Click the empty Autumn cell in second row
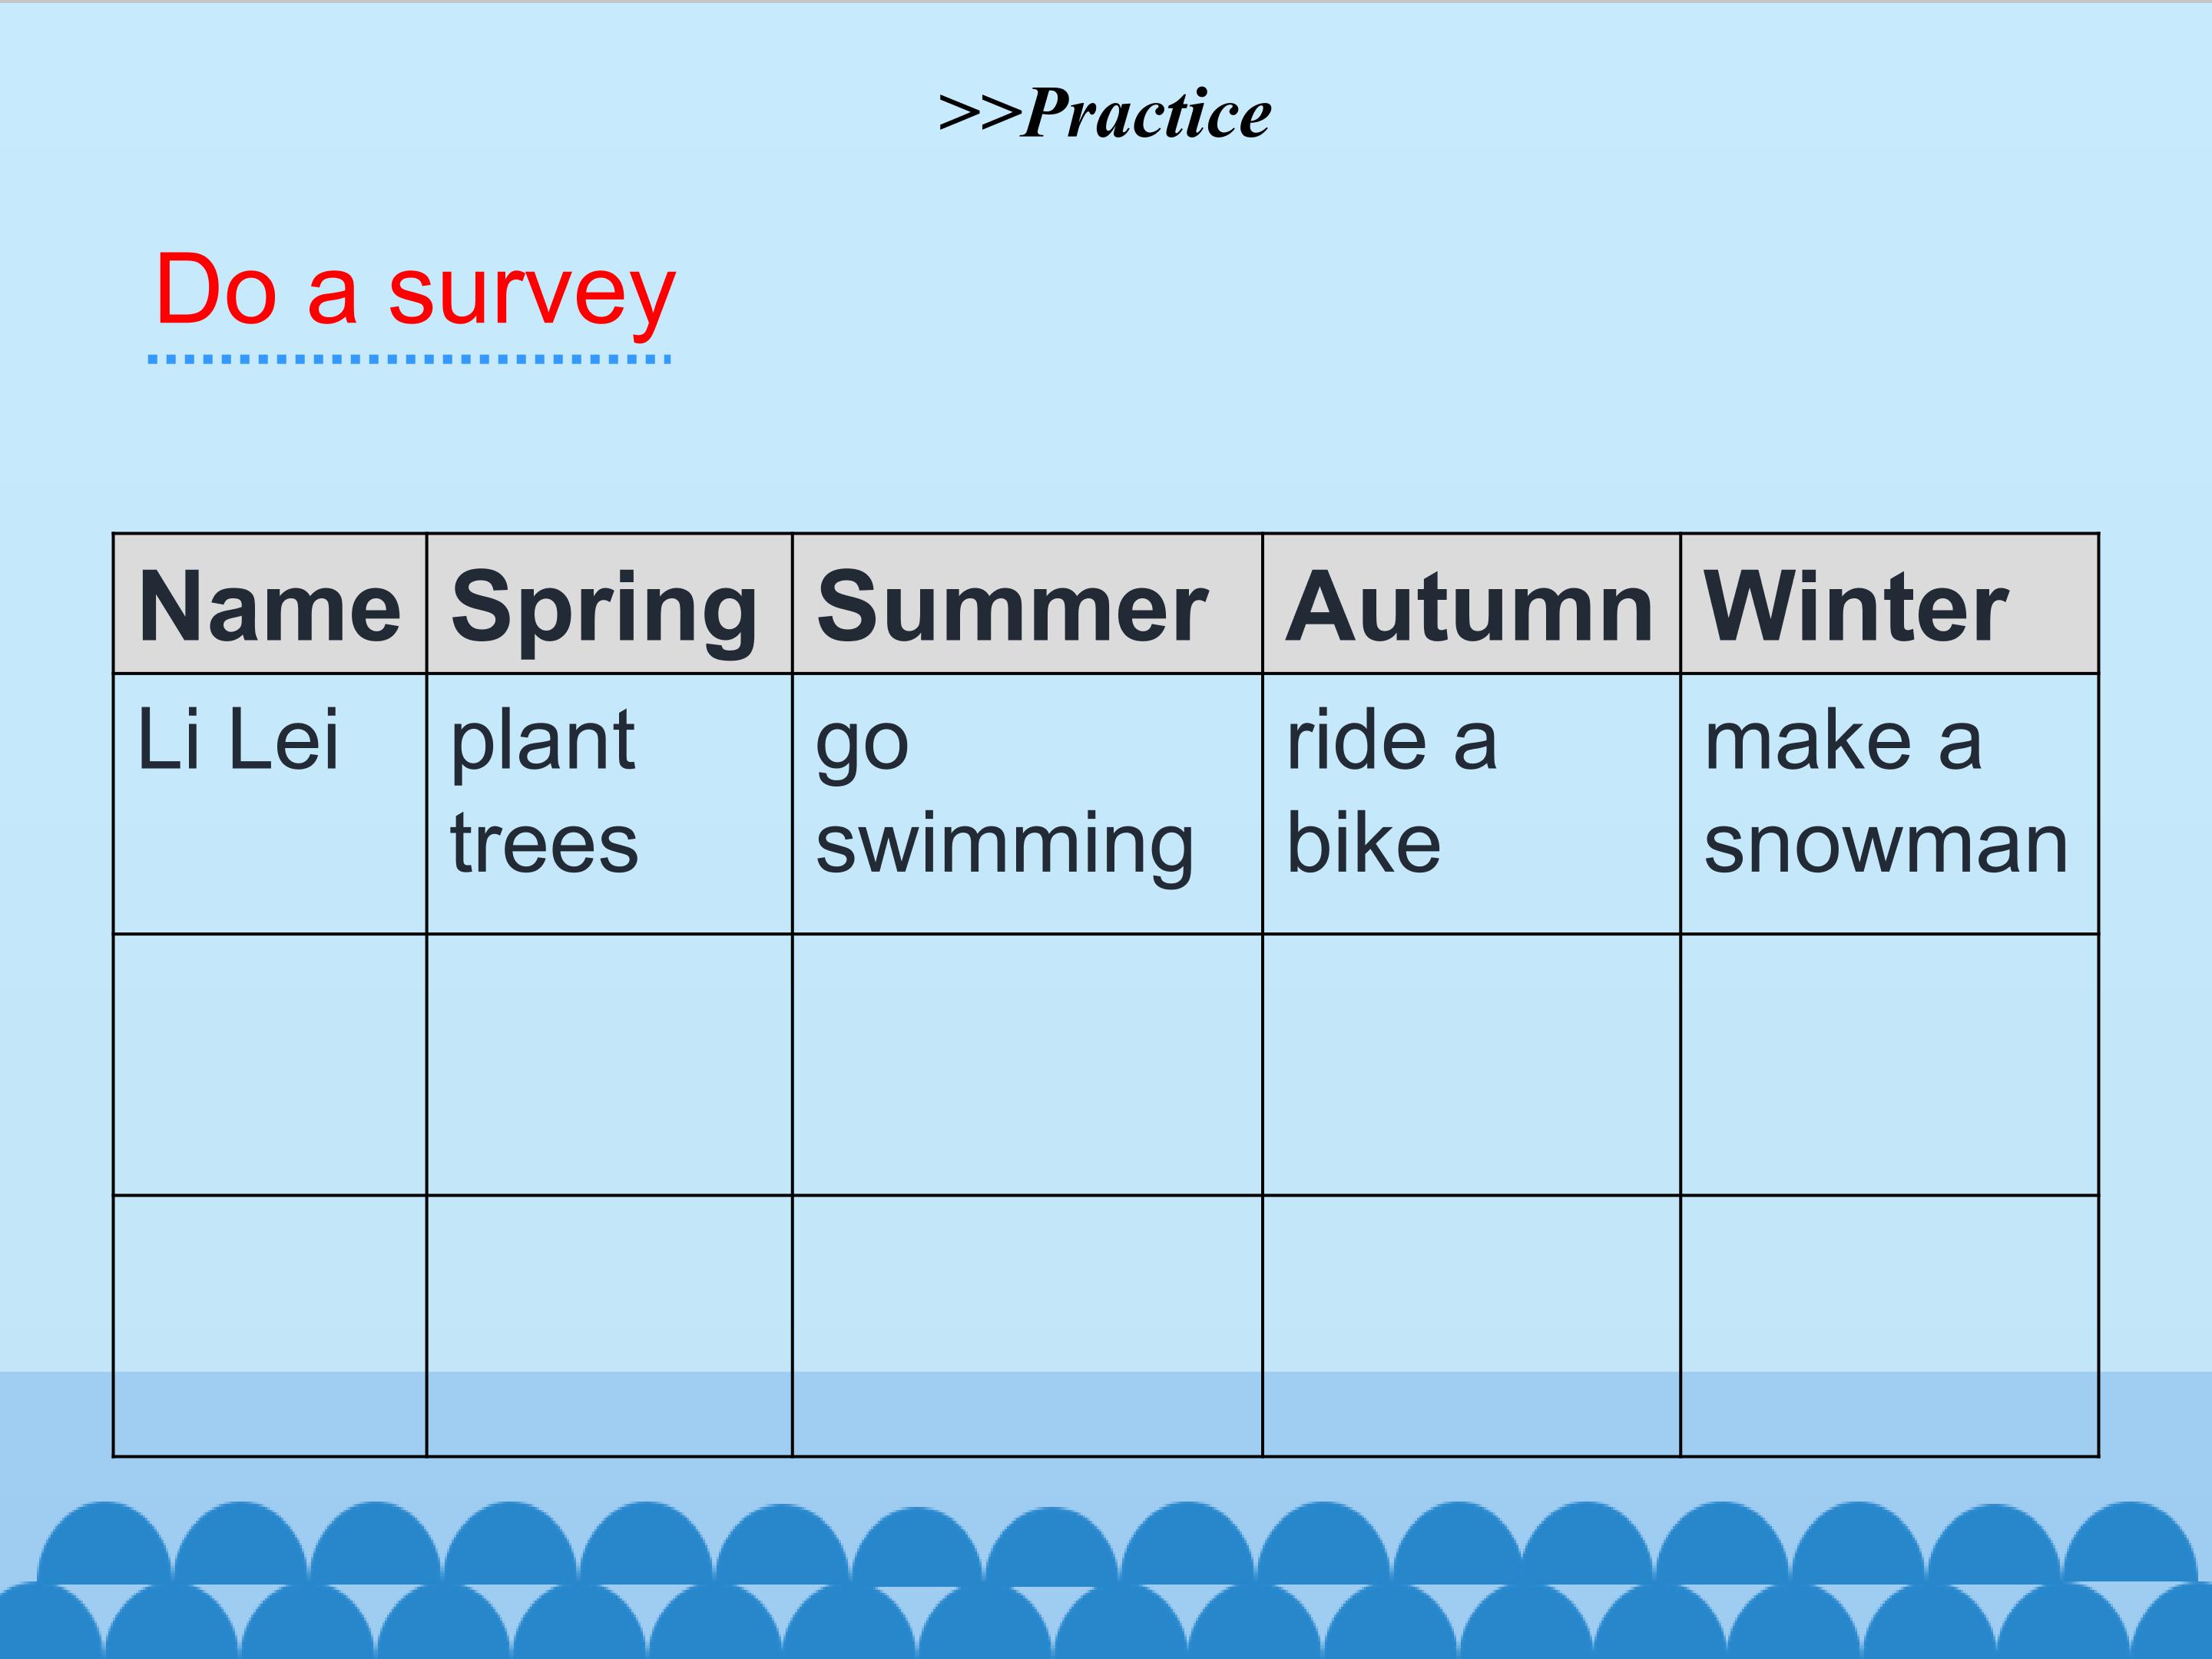The height and width of the screenshot is (1659, 2212). point(1472,1065)
